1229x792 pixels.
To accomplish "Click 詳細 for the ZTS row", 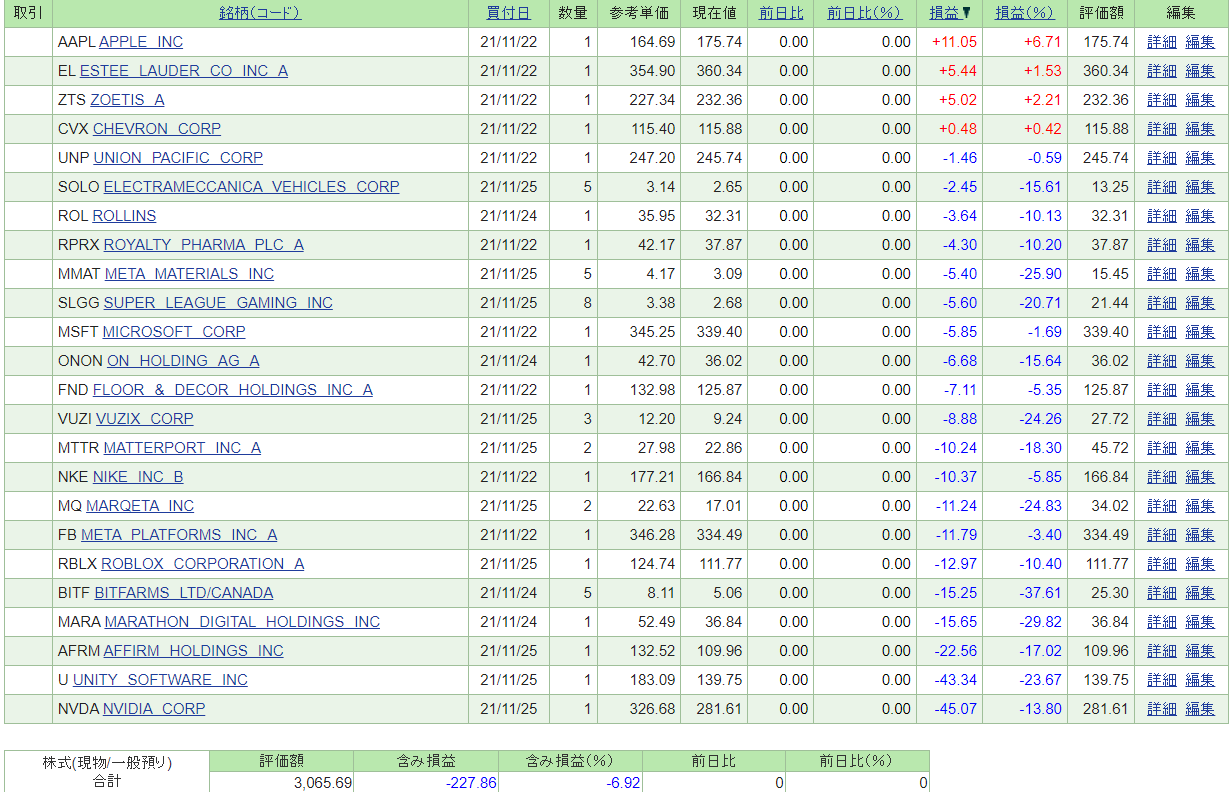I will tap(1162, 100).
